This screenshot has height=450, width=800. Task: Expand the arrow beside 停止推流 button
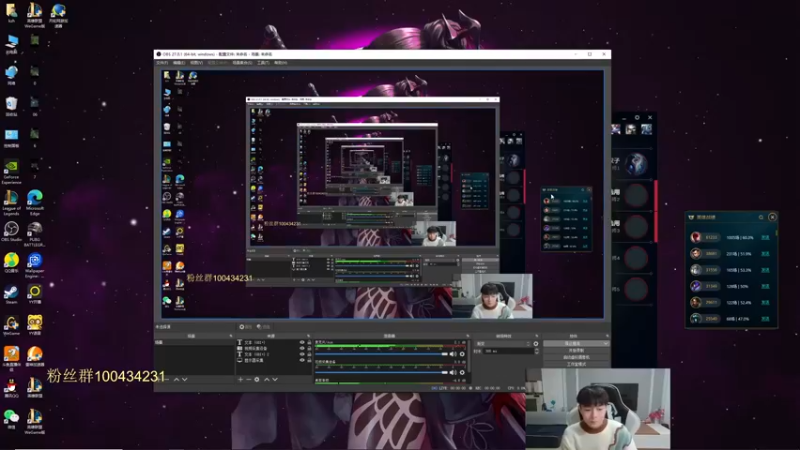click(x=606, y=343)
